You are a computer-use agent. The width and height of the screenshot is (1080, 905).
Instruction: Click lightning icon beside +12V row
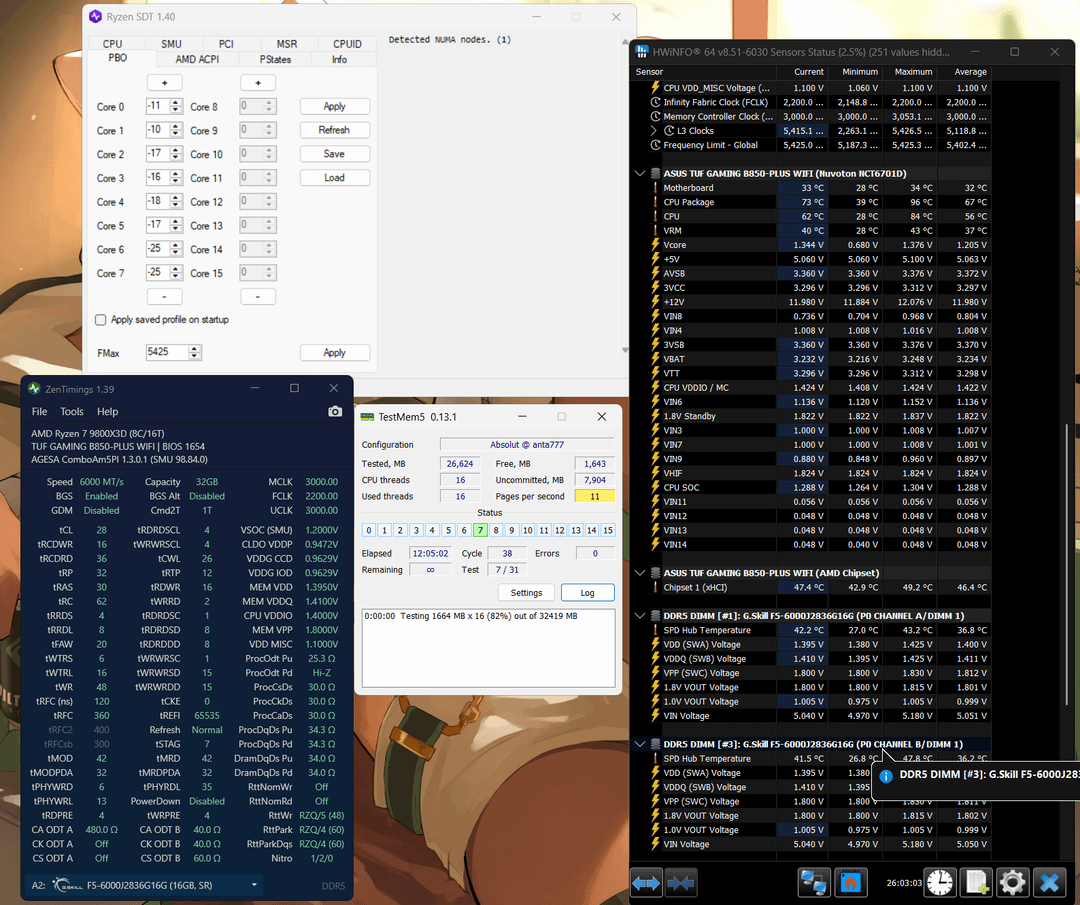click(x=656, y=302)
